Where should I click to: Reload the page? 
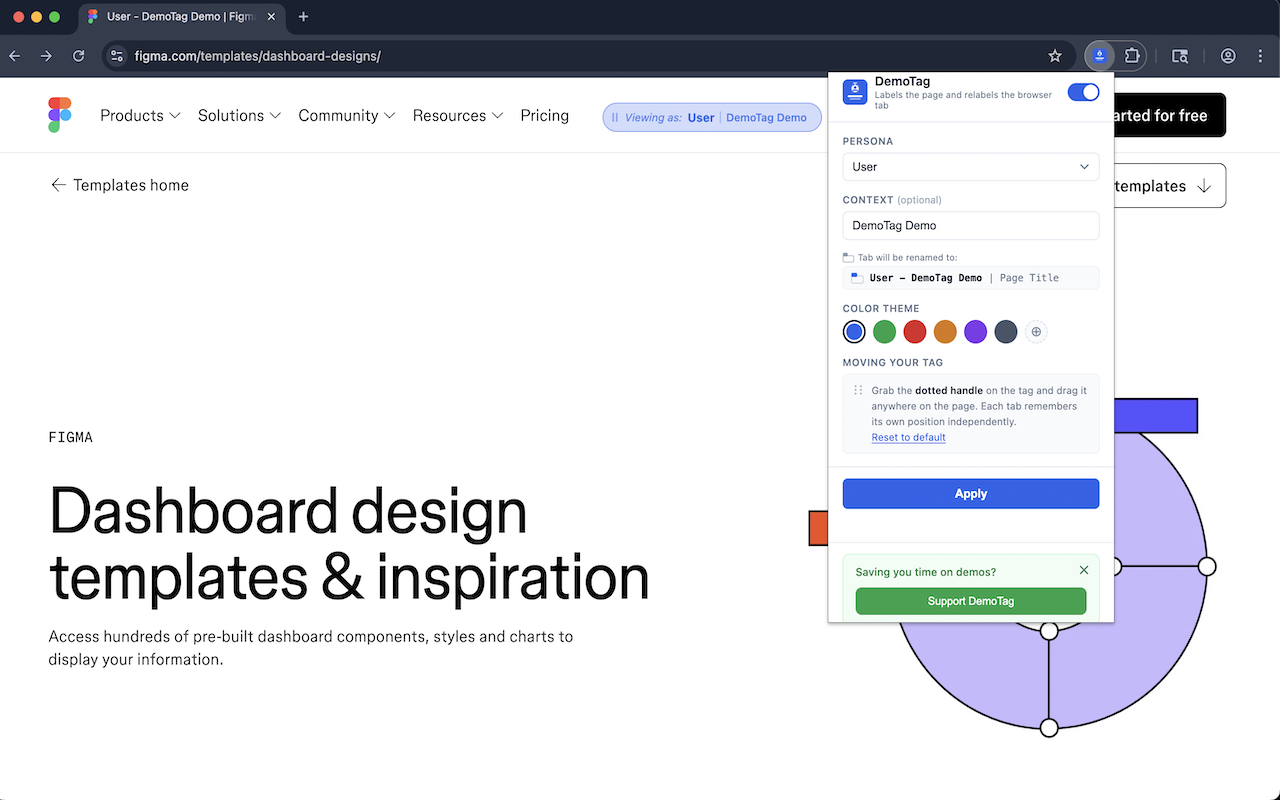pyautogui.click(x=78, y=56)
